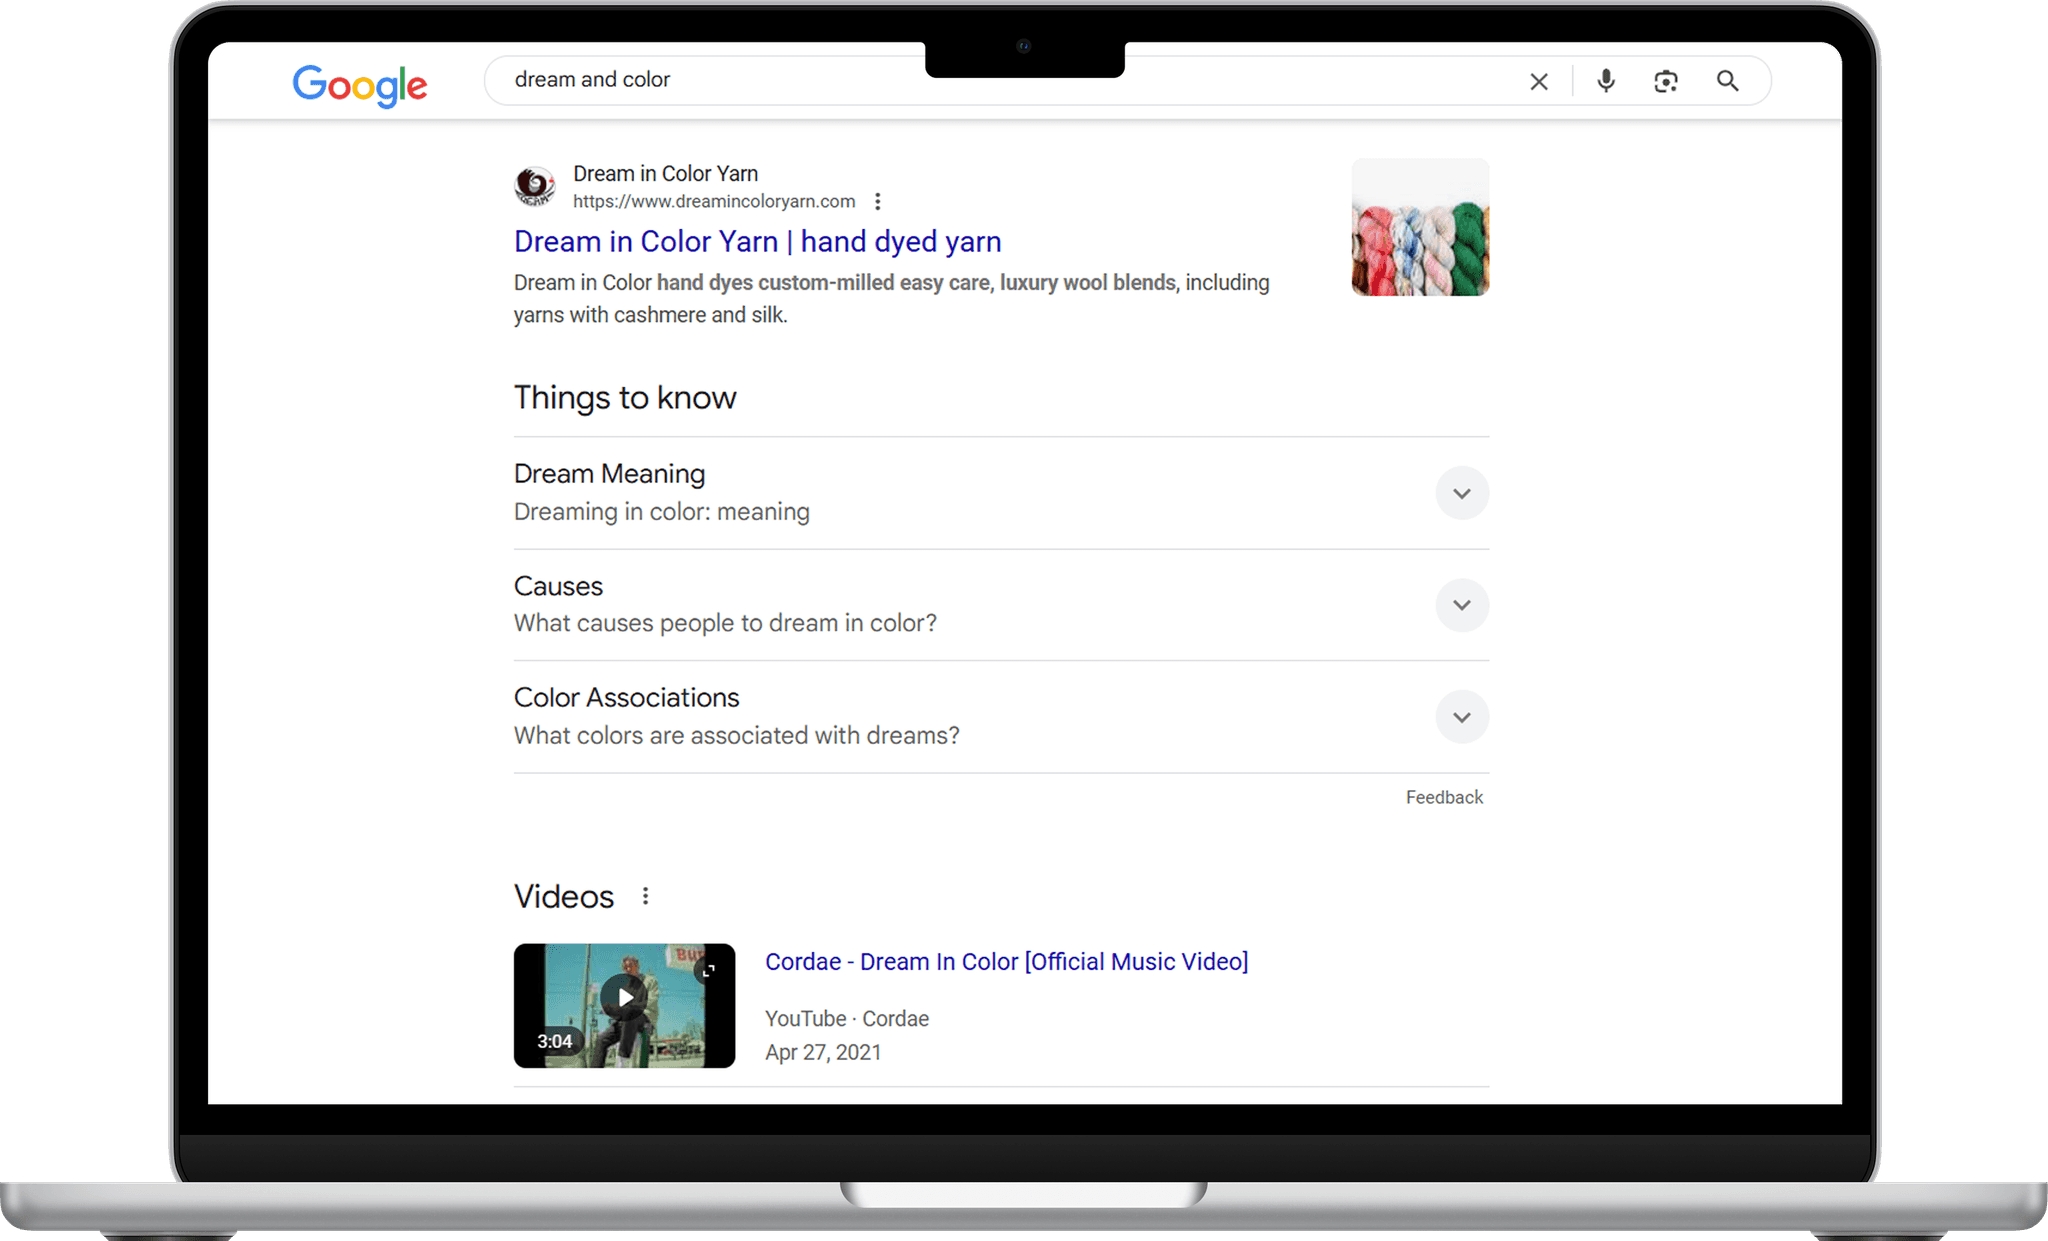This screenshot has width=2048, height=1241.
Task: Open three-dot menu next to Videos heading
Action: (x=645, y=896)
